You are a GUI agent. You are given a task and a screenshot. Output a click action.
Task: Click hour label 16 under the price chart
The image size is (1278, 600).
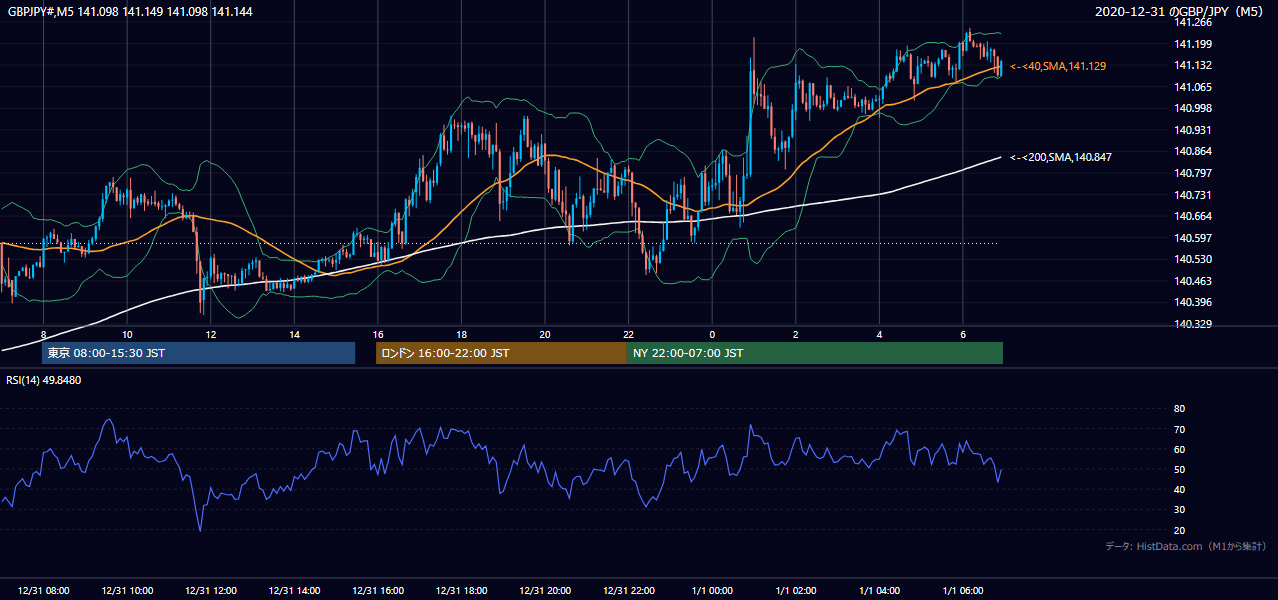click(x=378, y=334)
